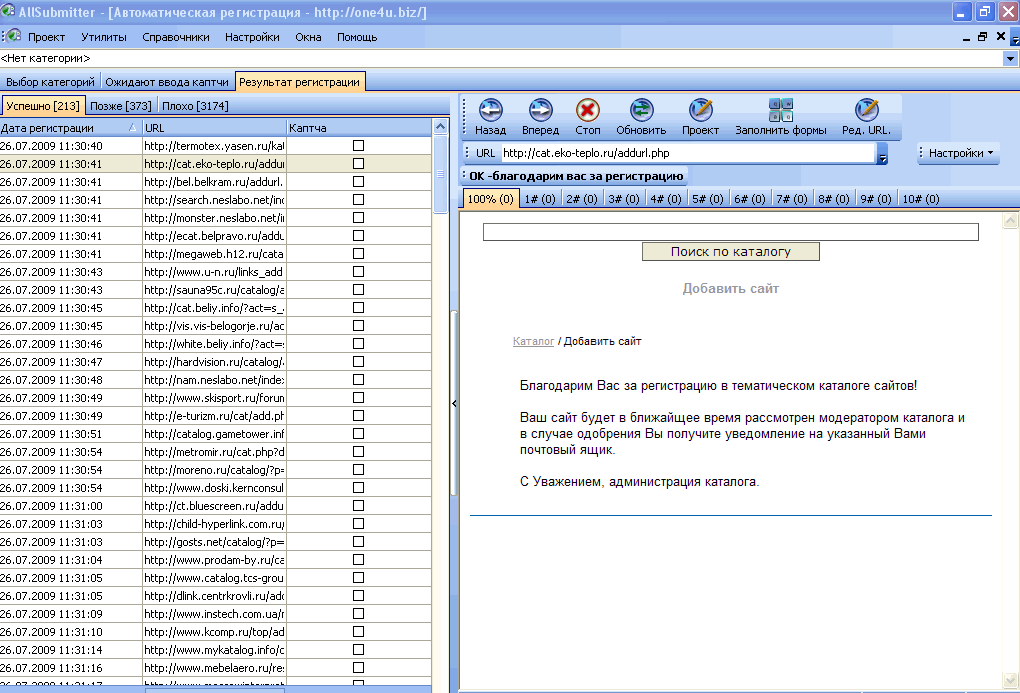Open the Утилиты menu
This screenshot has height=693, width=1020.
[x=103, y=37]
